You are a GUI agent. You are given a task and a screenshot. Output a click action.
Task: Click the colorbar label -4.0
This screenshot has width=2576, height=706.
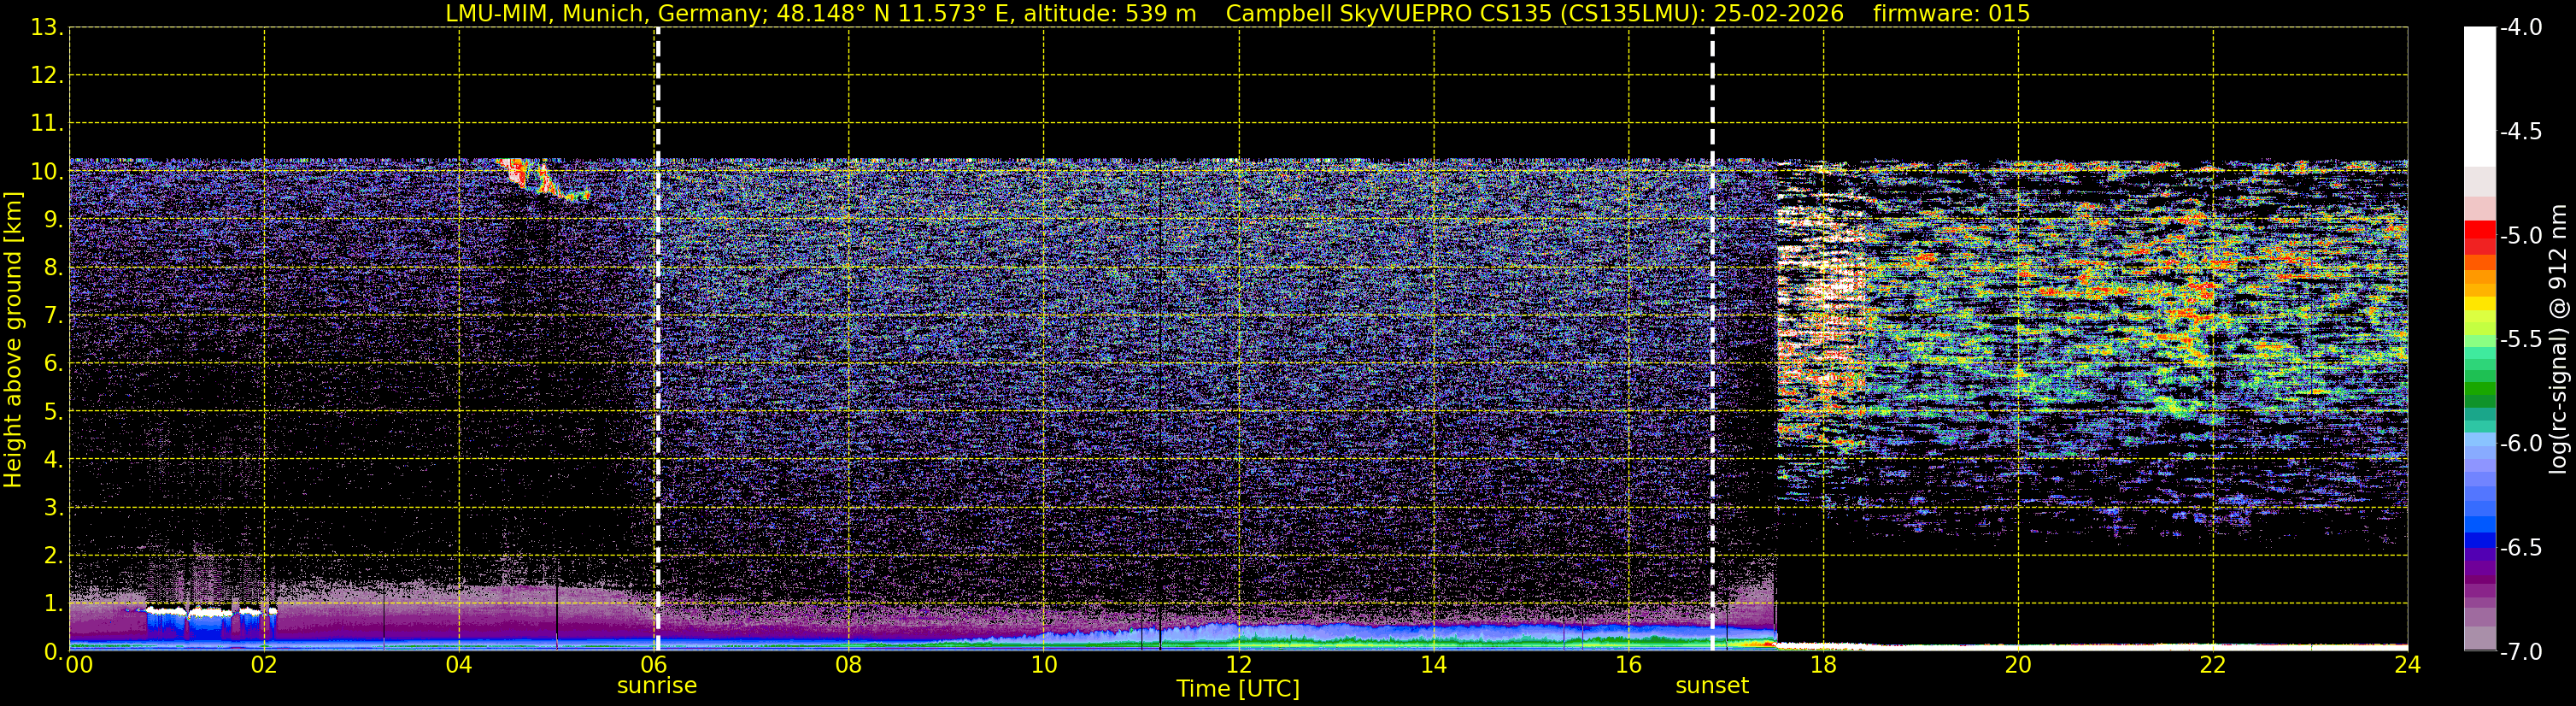tap(2521, 27)
